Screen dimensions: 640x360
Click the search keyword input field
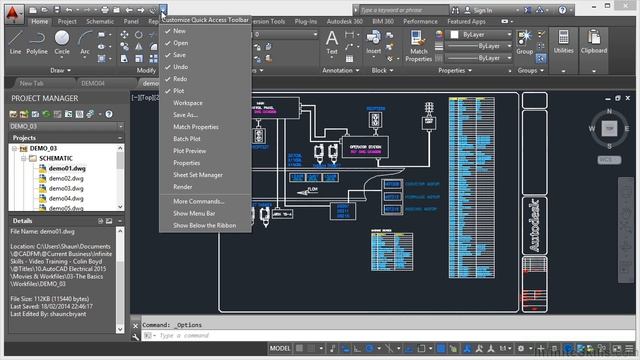[403, 10]
